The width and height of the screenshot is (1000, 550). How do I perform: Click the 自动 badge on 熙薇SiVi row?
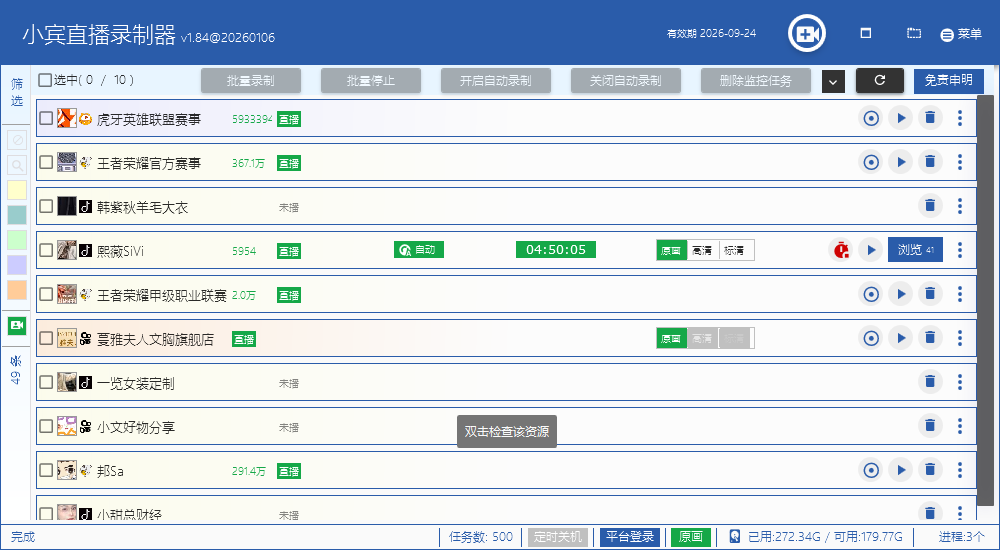pos(418,250)
